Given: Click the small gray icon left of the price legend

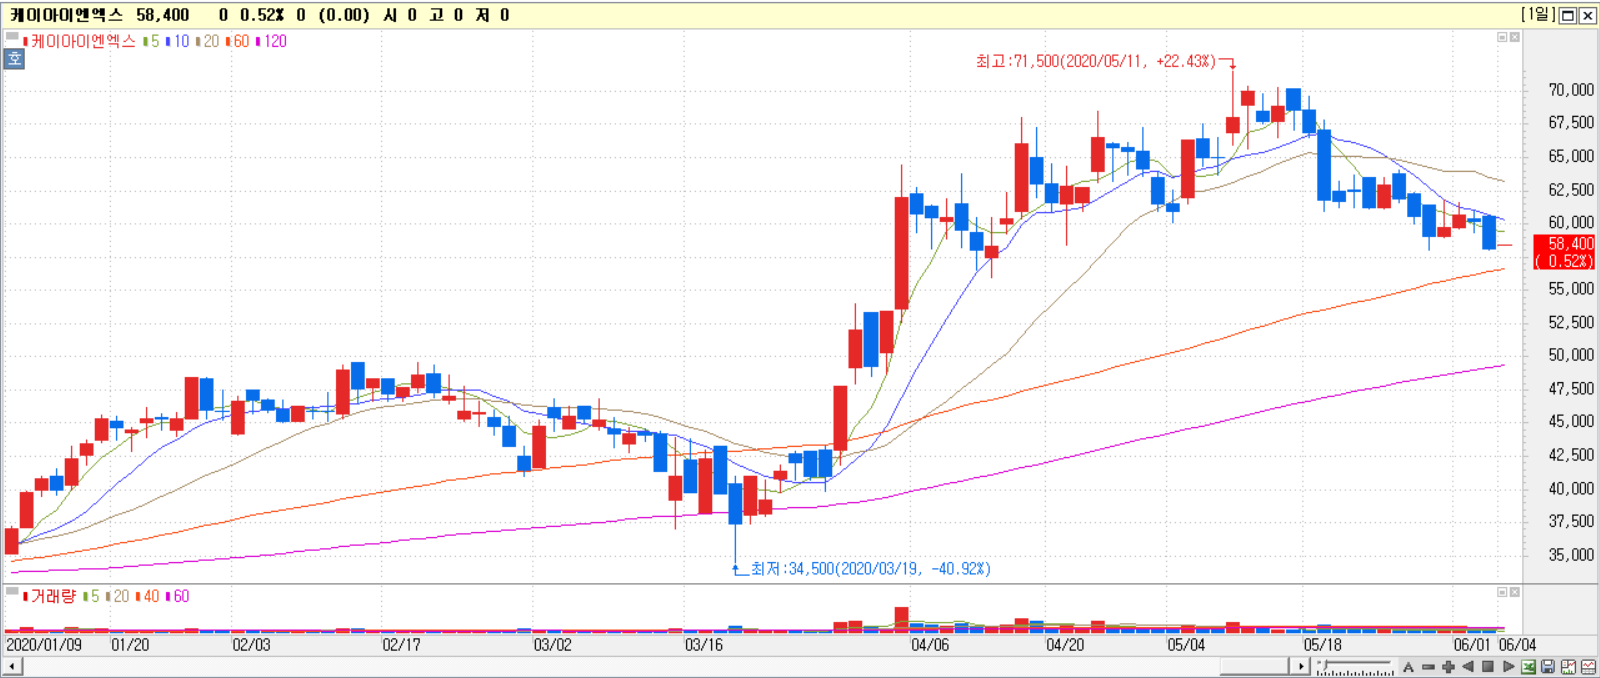Looking at the screenshot, I should tap(12, 37).
